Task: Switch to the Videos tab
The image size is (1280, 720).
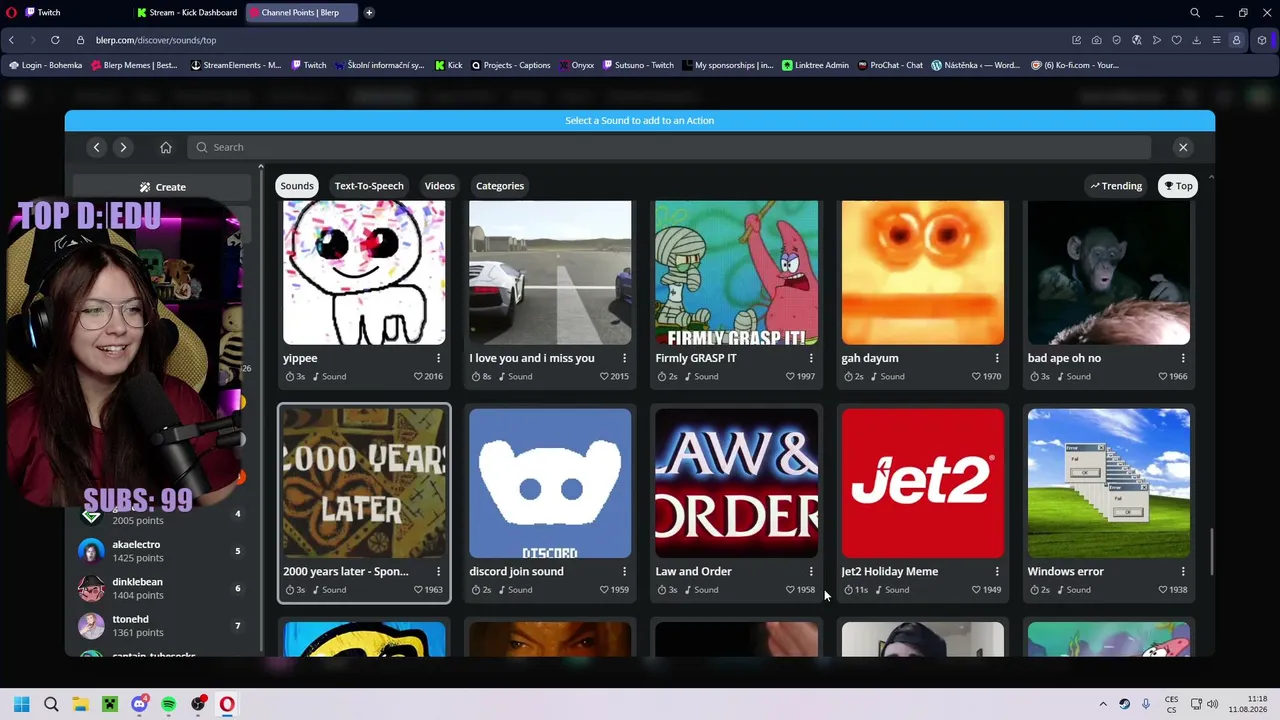Action: click(439, 186)
